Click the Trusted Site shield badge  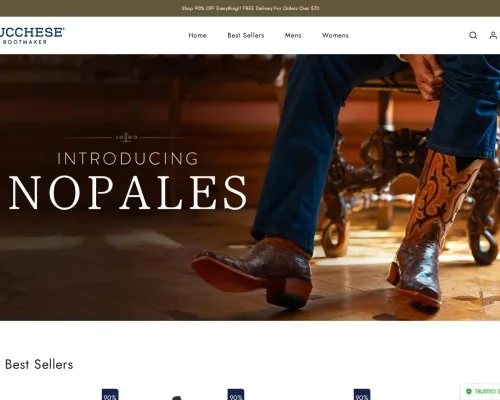click(480, 391)
